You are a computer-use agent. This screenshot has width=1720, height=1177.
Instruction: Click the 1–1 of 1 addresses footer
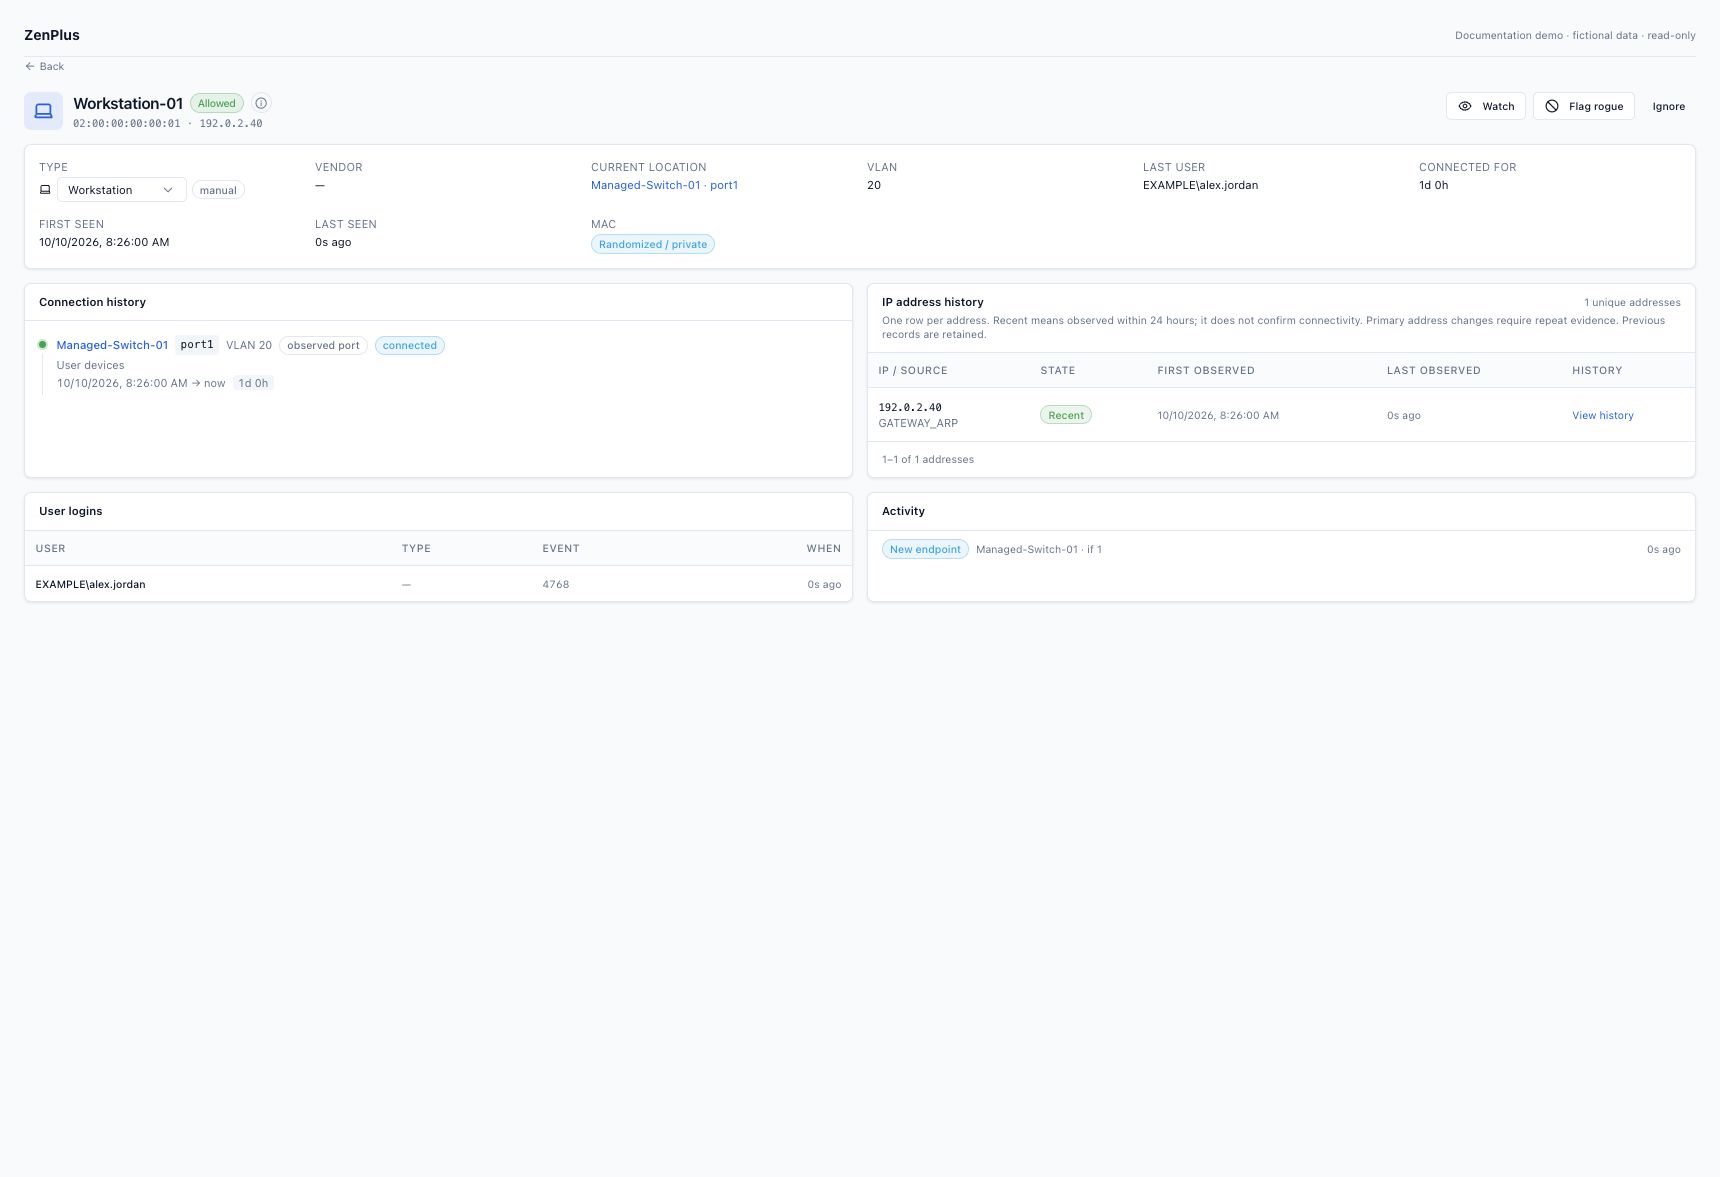pos(928,459)
